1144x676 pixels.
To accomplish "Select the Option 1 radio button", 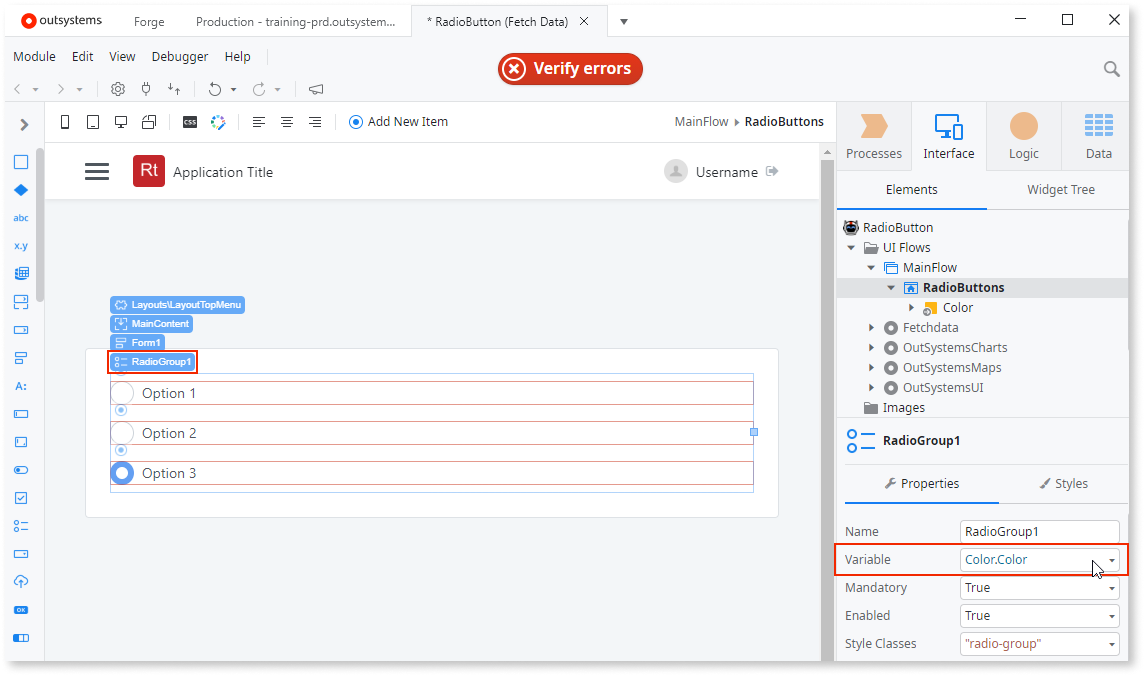I will click(x=122, y=393).
